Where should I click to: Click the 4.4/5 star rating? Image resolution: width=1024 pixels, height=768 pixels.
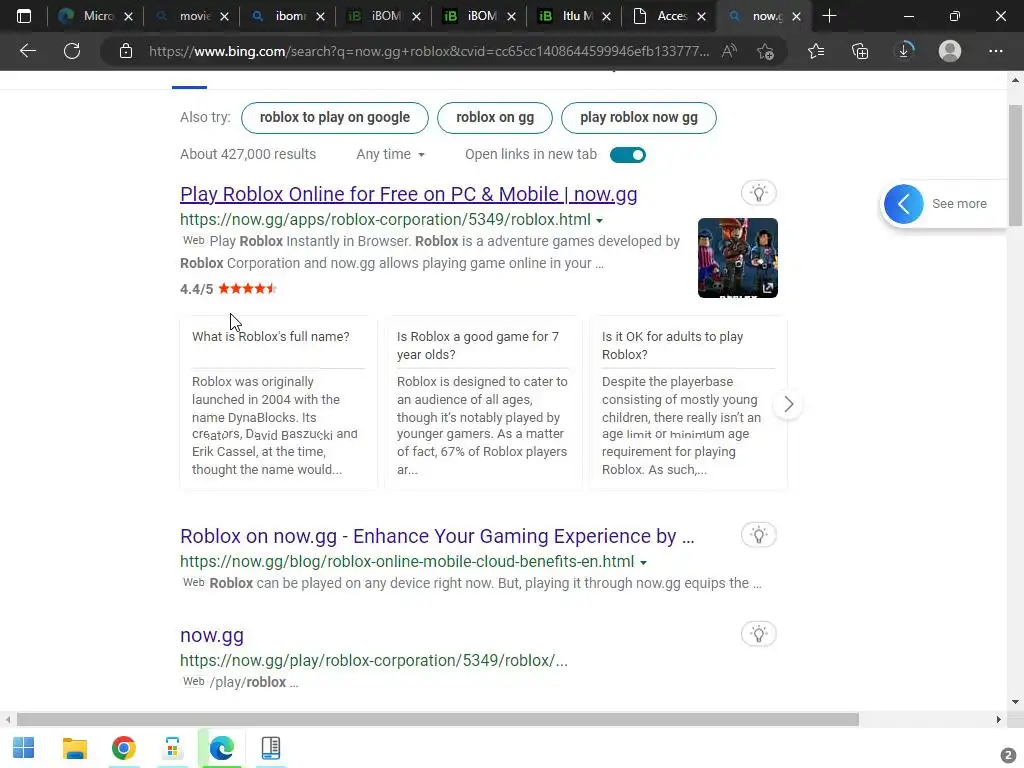coord(229,289)
